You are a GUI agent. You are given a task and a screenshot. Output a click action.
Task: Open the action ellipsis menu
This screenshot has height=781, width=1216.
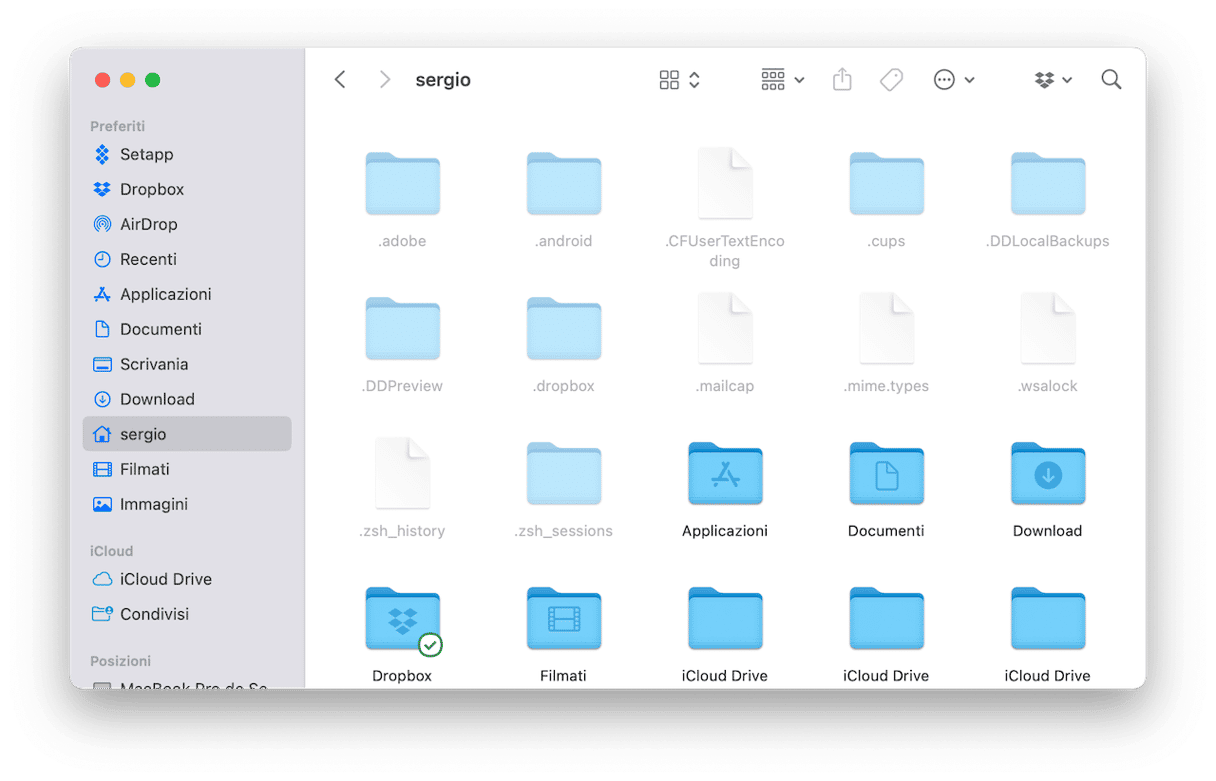pyautogui.click(x=953, y=80)
